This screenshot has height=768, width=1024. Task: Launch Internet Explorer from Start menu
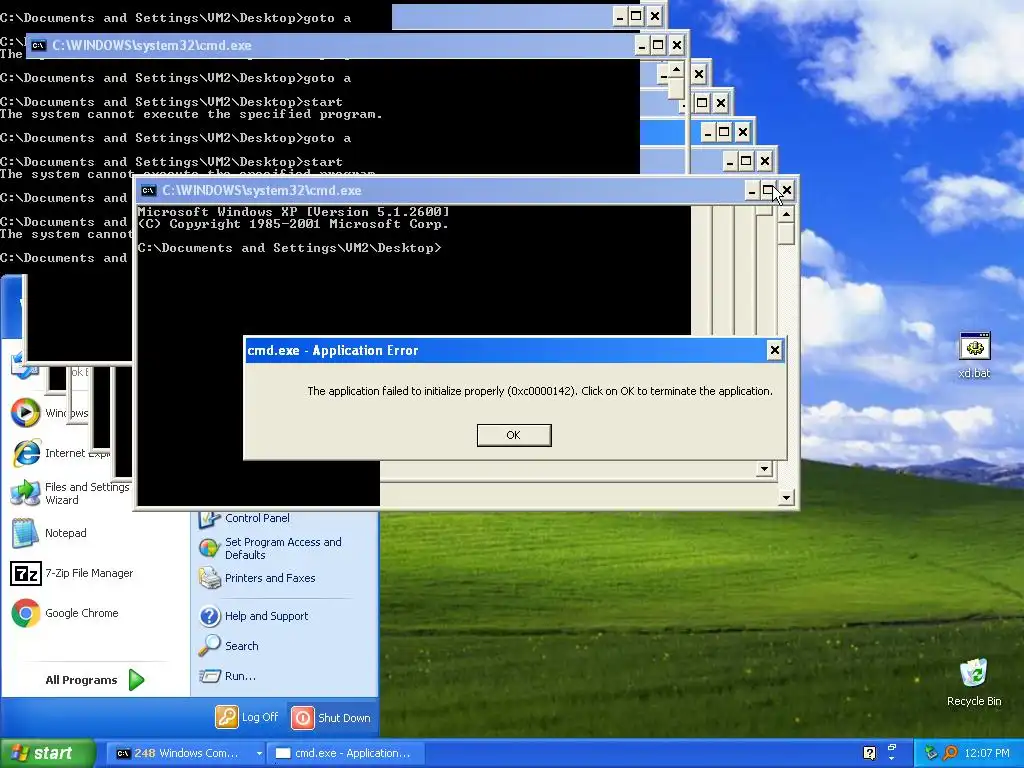tap(59, 453)
